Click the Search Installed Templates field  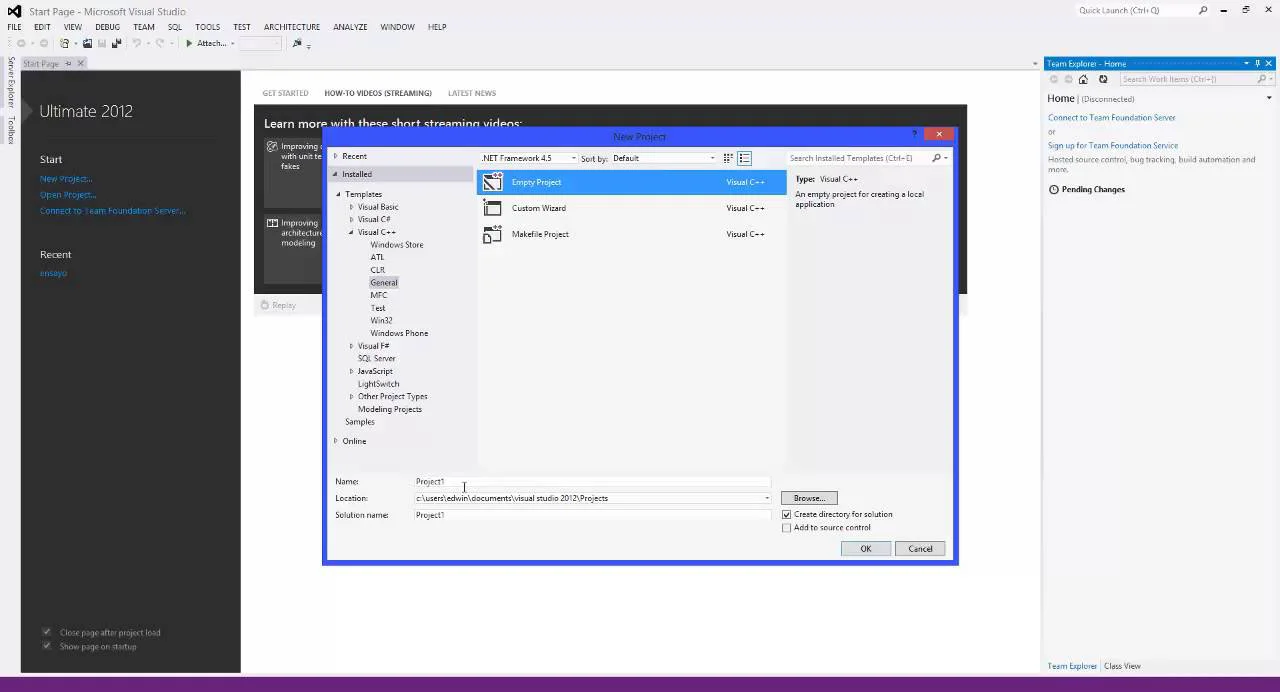coord(859,158)
